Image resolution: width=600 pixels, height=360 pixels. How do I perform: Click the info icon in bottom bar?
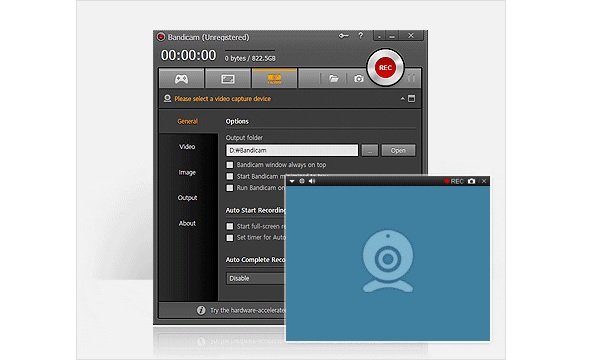(x=201, y=310)
